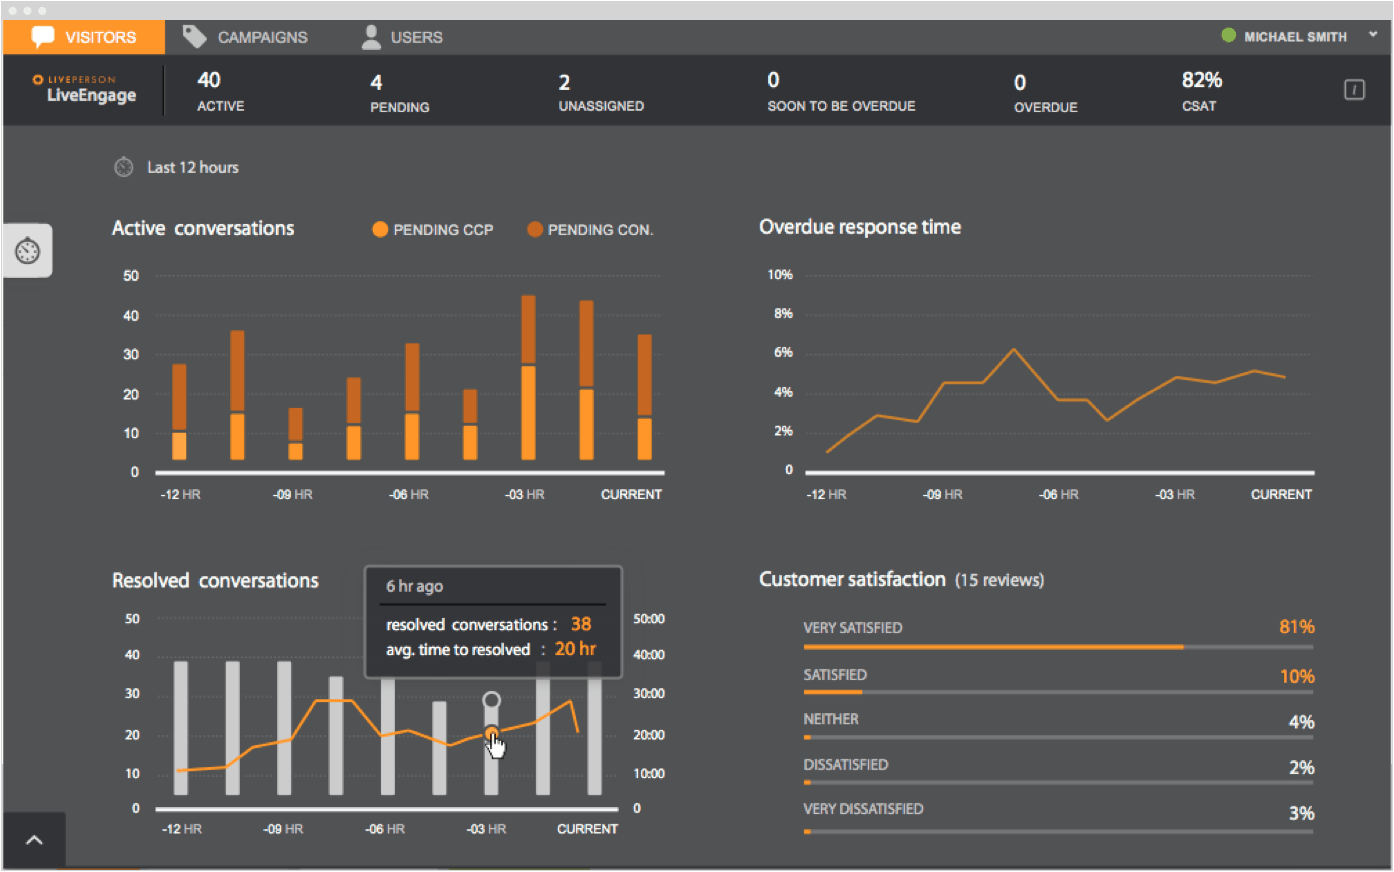Viewport: 1394px width, 872px height.
Task: Click the user silhouette icon on the Users tab
Action: 370,35
